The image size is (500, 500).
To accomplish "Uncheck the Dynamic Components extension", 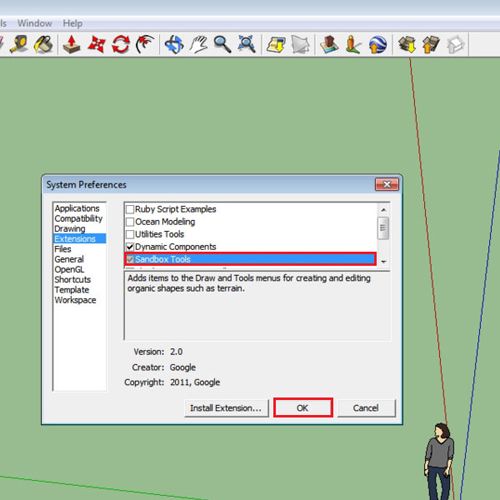I will point(130,247).
